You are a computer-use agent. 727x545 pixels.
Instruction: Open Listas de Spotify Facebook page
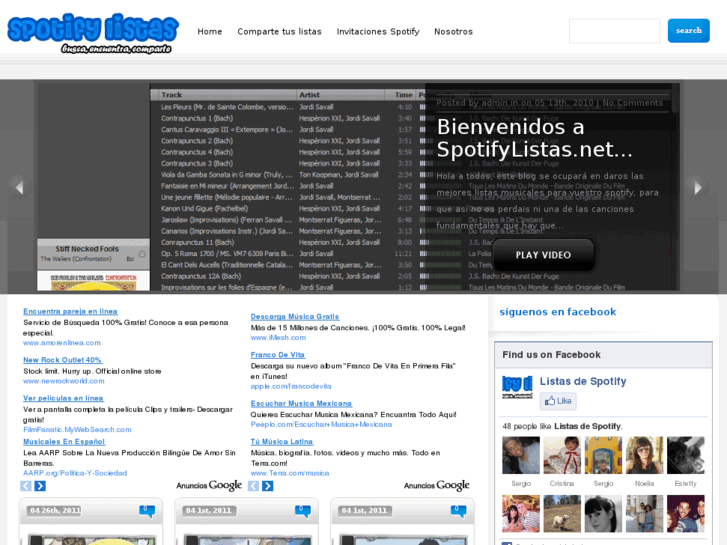click(x=583, y=381)
